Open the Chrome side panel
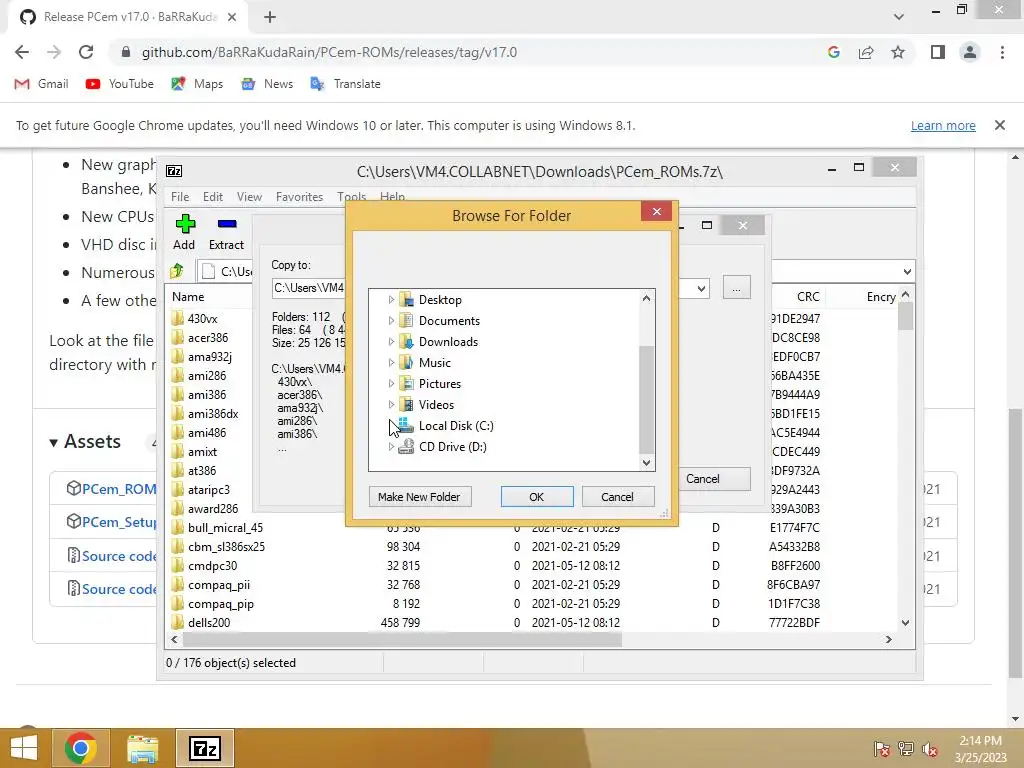This screenshot has height=768, width=1024. click(x=938, y=52)
